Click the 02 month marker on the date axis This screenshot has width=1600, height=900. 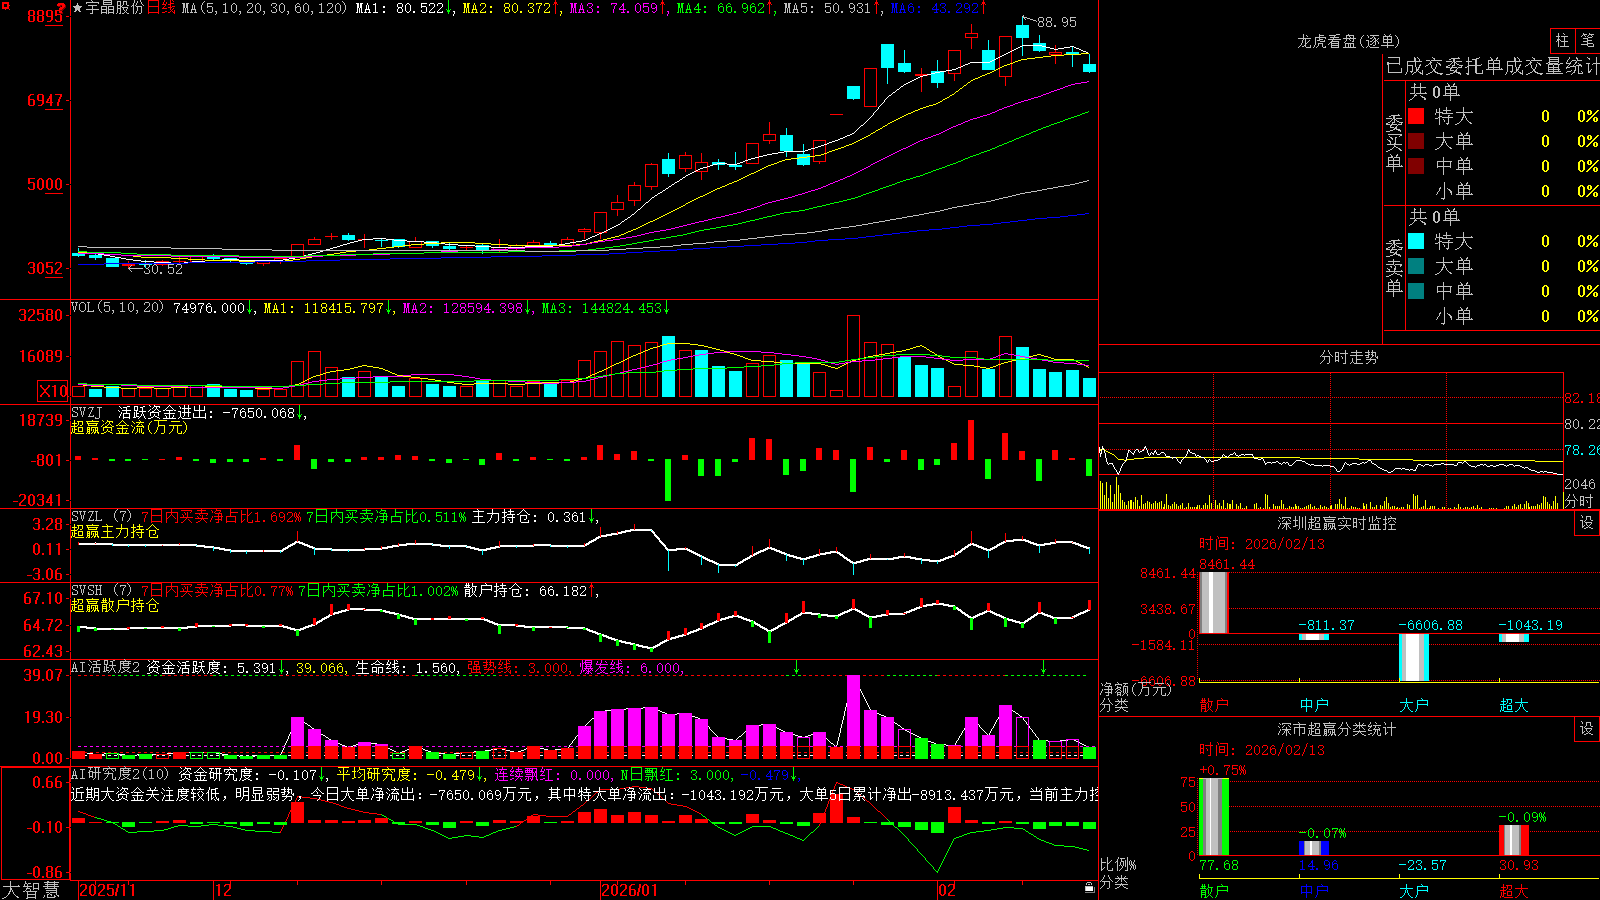pyautogui.click(x=946, y=890)
